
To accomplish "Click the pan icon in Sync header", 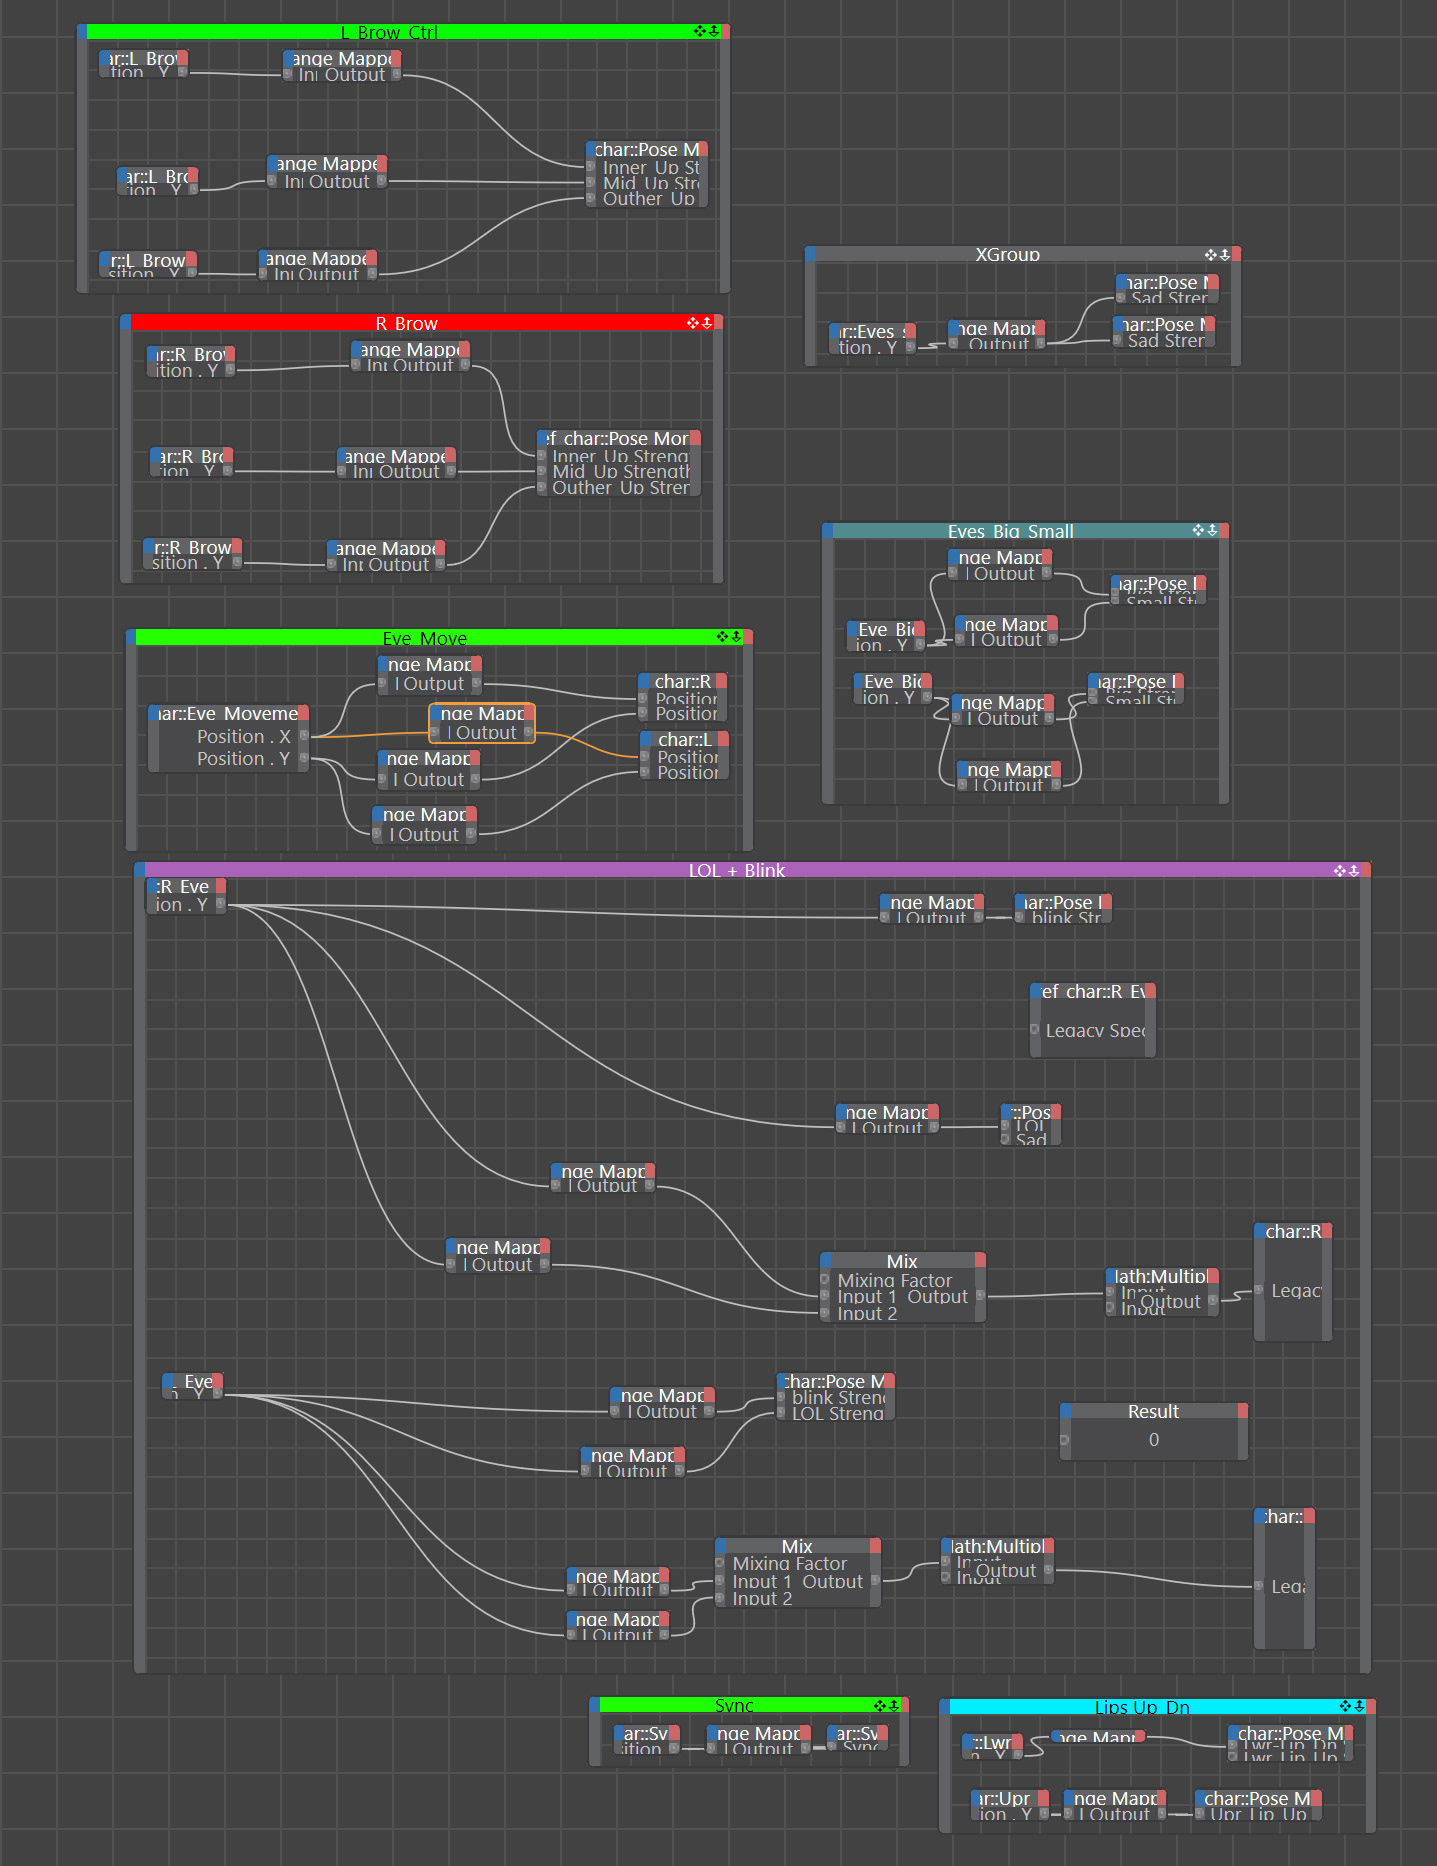I will click(880, 1706).
